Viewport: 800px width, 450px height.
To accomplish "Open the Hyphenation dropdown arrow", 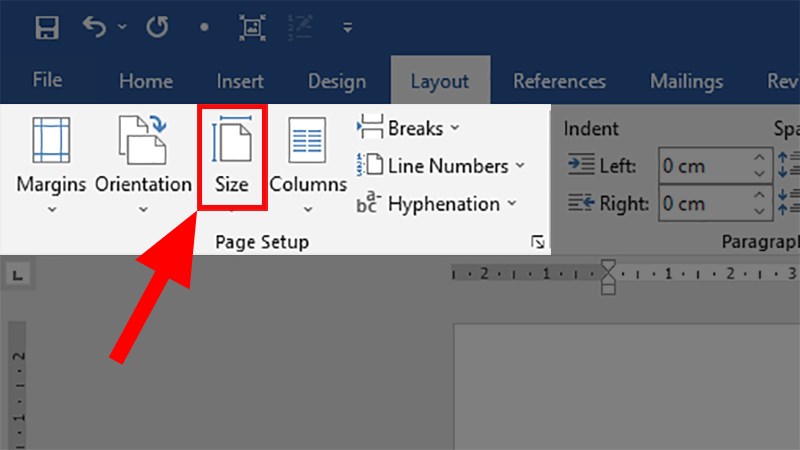I will coord(512,204).
